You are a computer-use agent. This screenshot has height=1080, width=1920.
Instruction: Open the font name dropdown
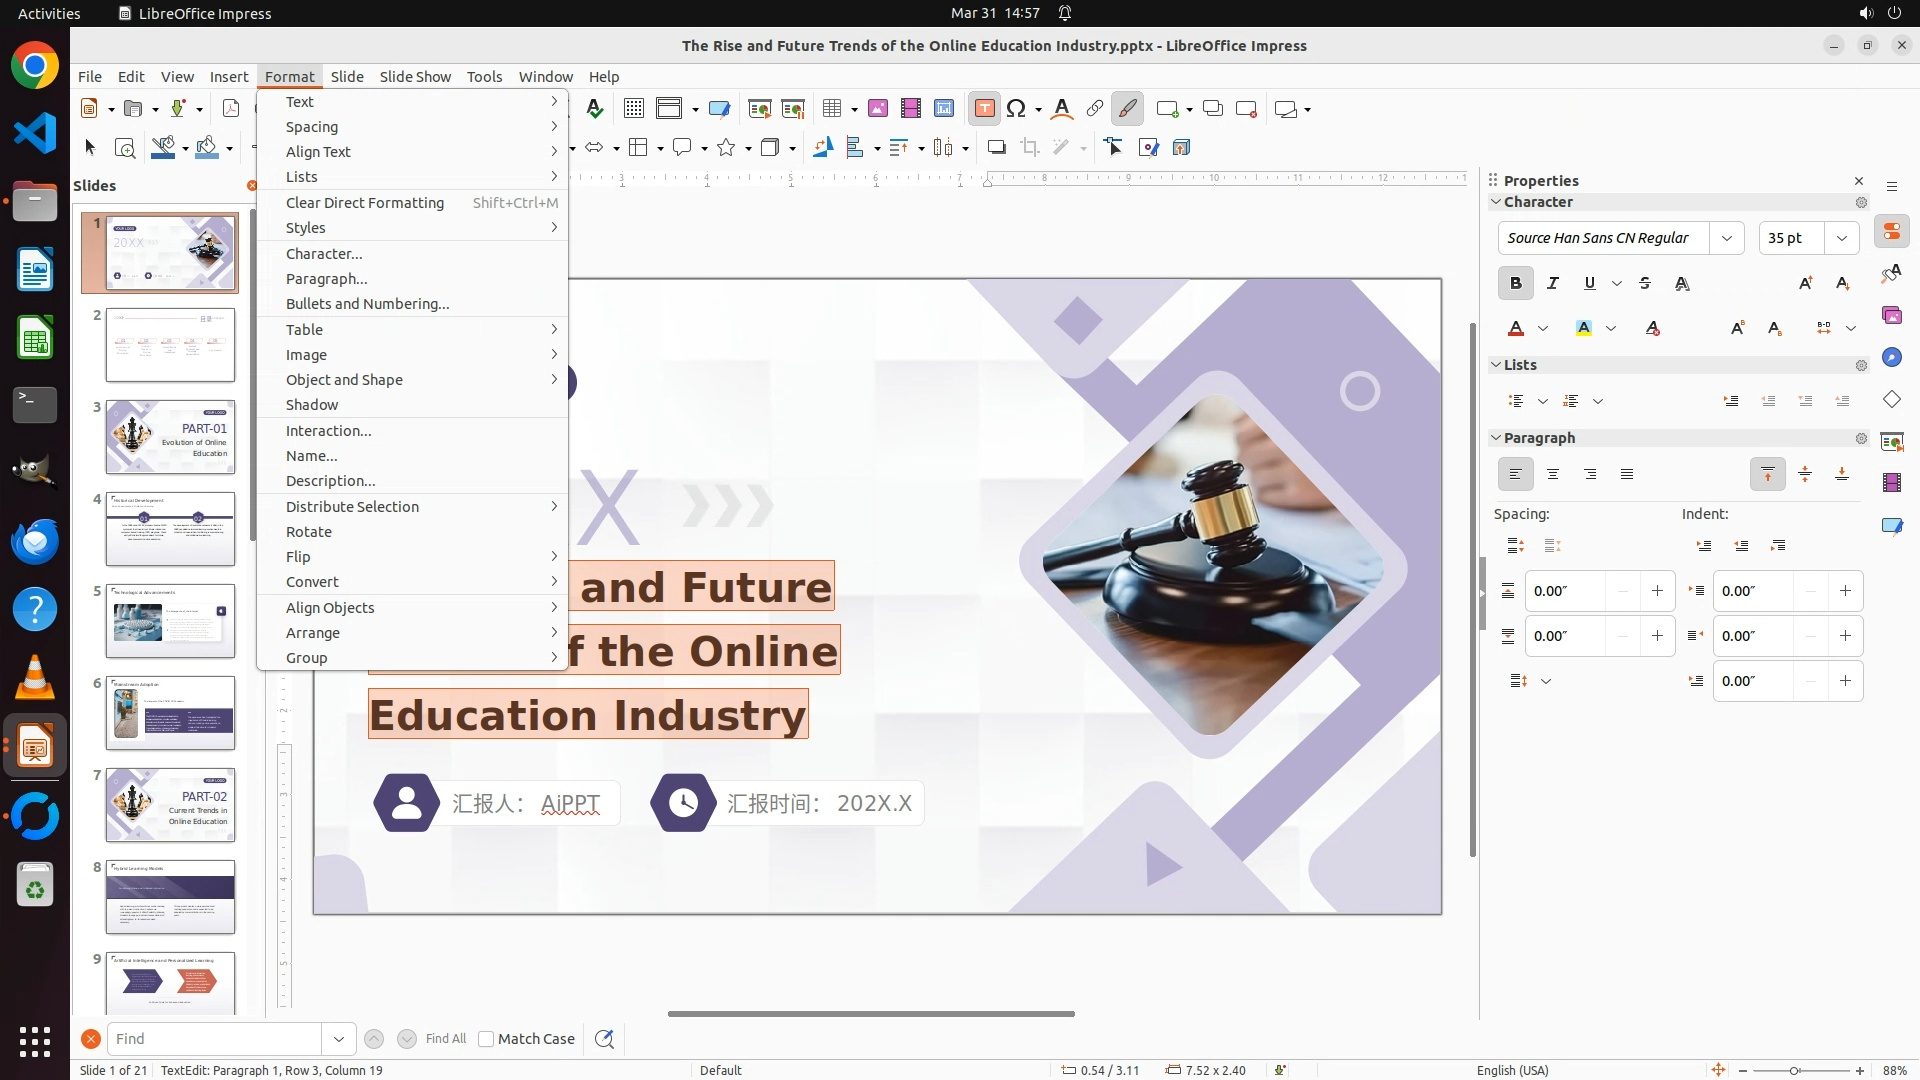(1727, 238)
